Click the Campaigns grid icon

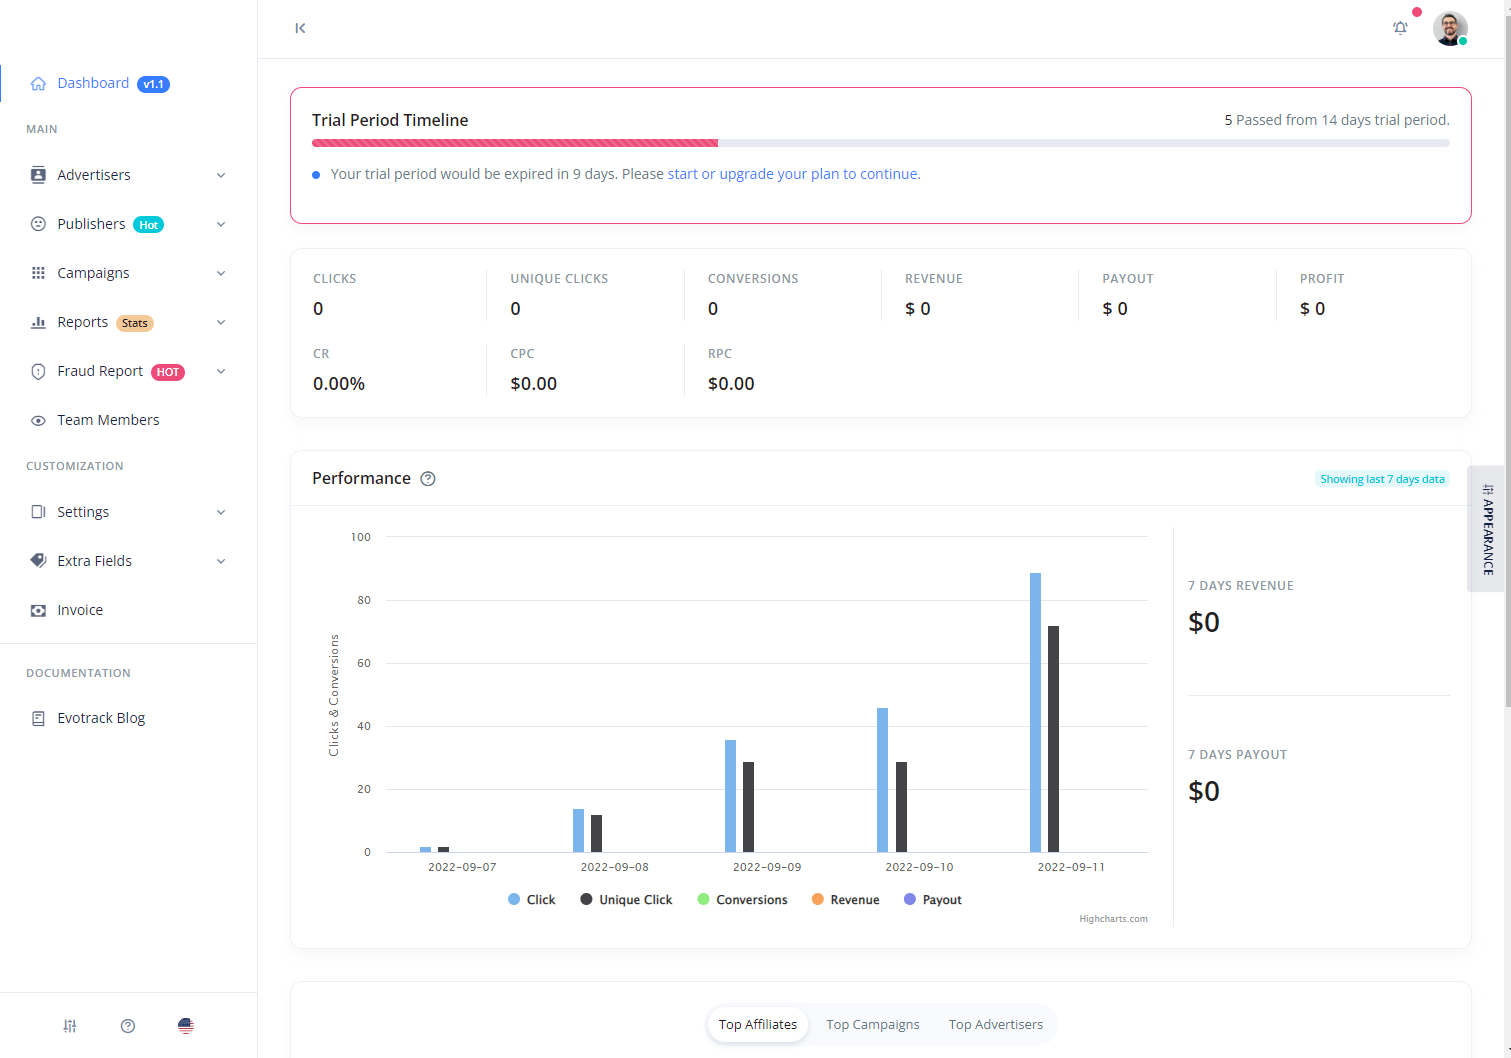[38, 272]
